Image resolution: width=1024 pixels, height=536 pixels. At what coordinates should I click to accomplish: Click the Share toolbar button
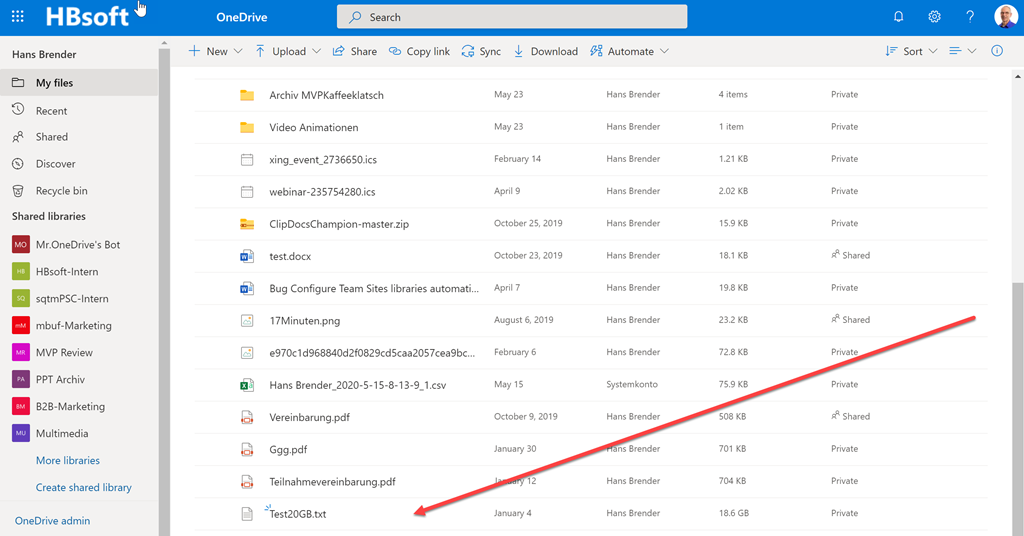click(354, 51)
